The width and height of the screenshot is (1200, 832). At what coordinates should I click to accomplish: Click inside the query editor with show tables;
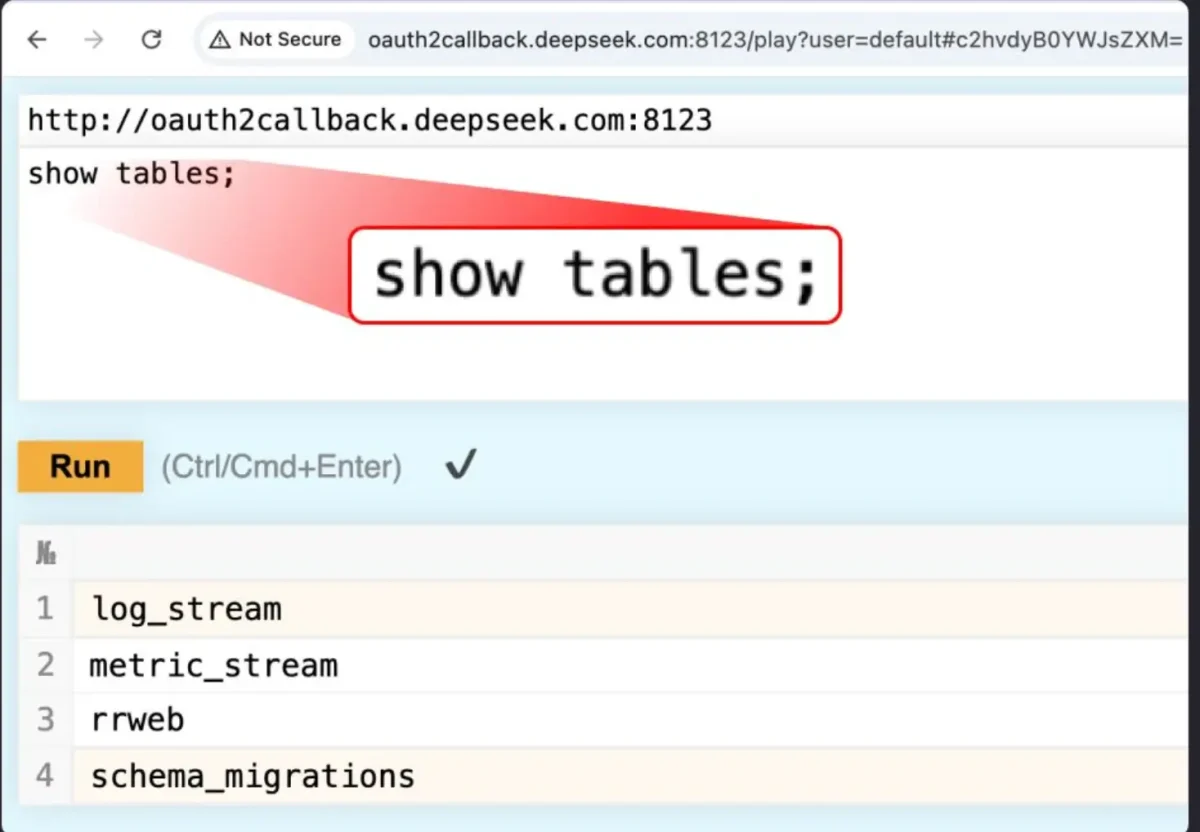coord(131,173)
